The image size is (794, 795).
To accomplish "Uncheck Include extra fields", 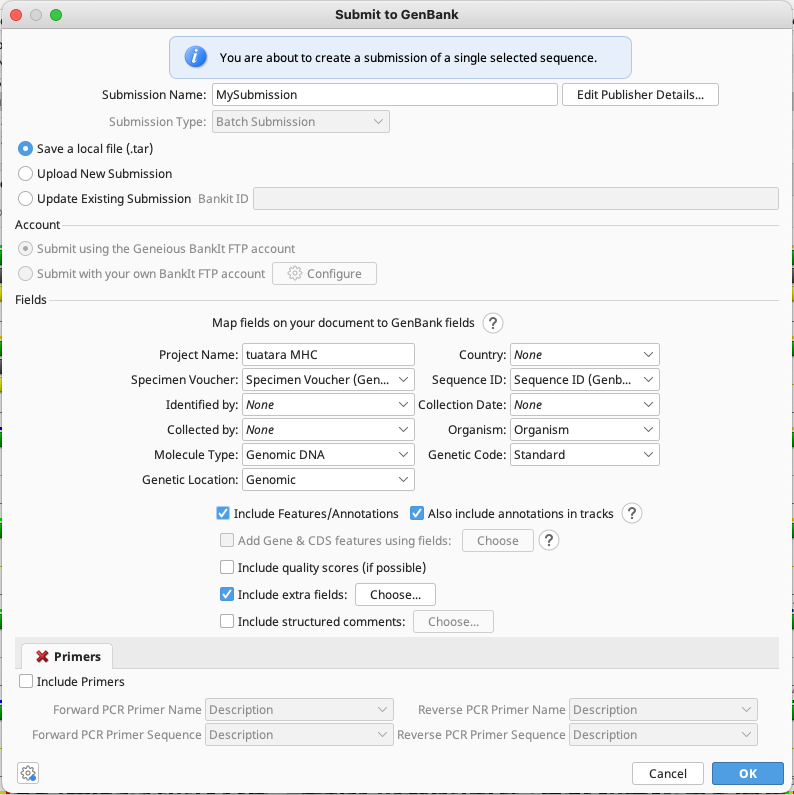I will (227, 594).
